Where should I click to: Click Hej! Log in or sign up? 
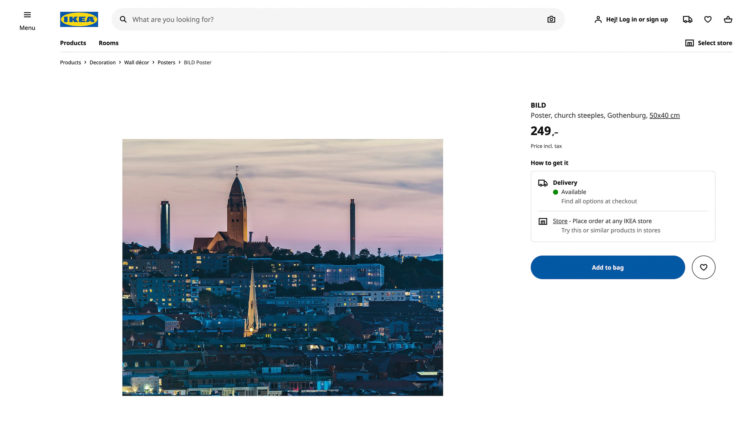630,19
